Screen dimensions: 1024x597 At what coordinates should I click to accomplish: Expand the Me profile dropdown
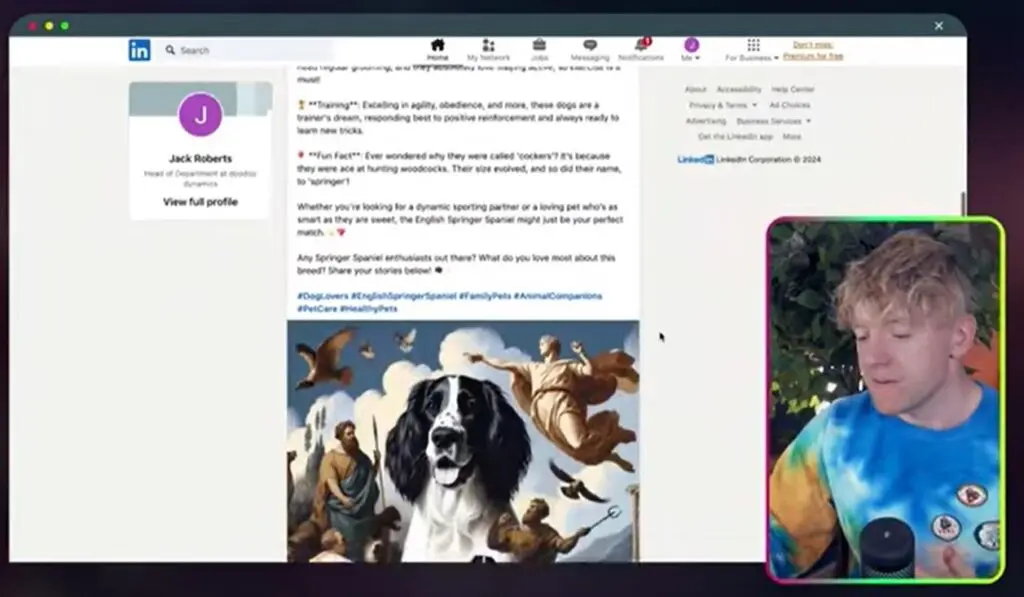coord(691,50)
